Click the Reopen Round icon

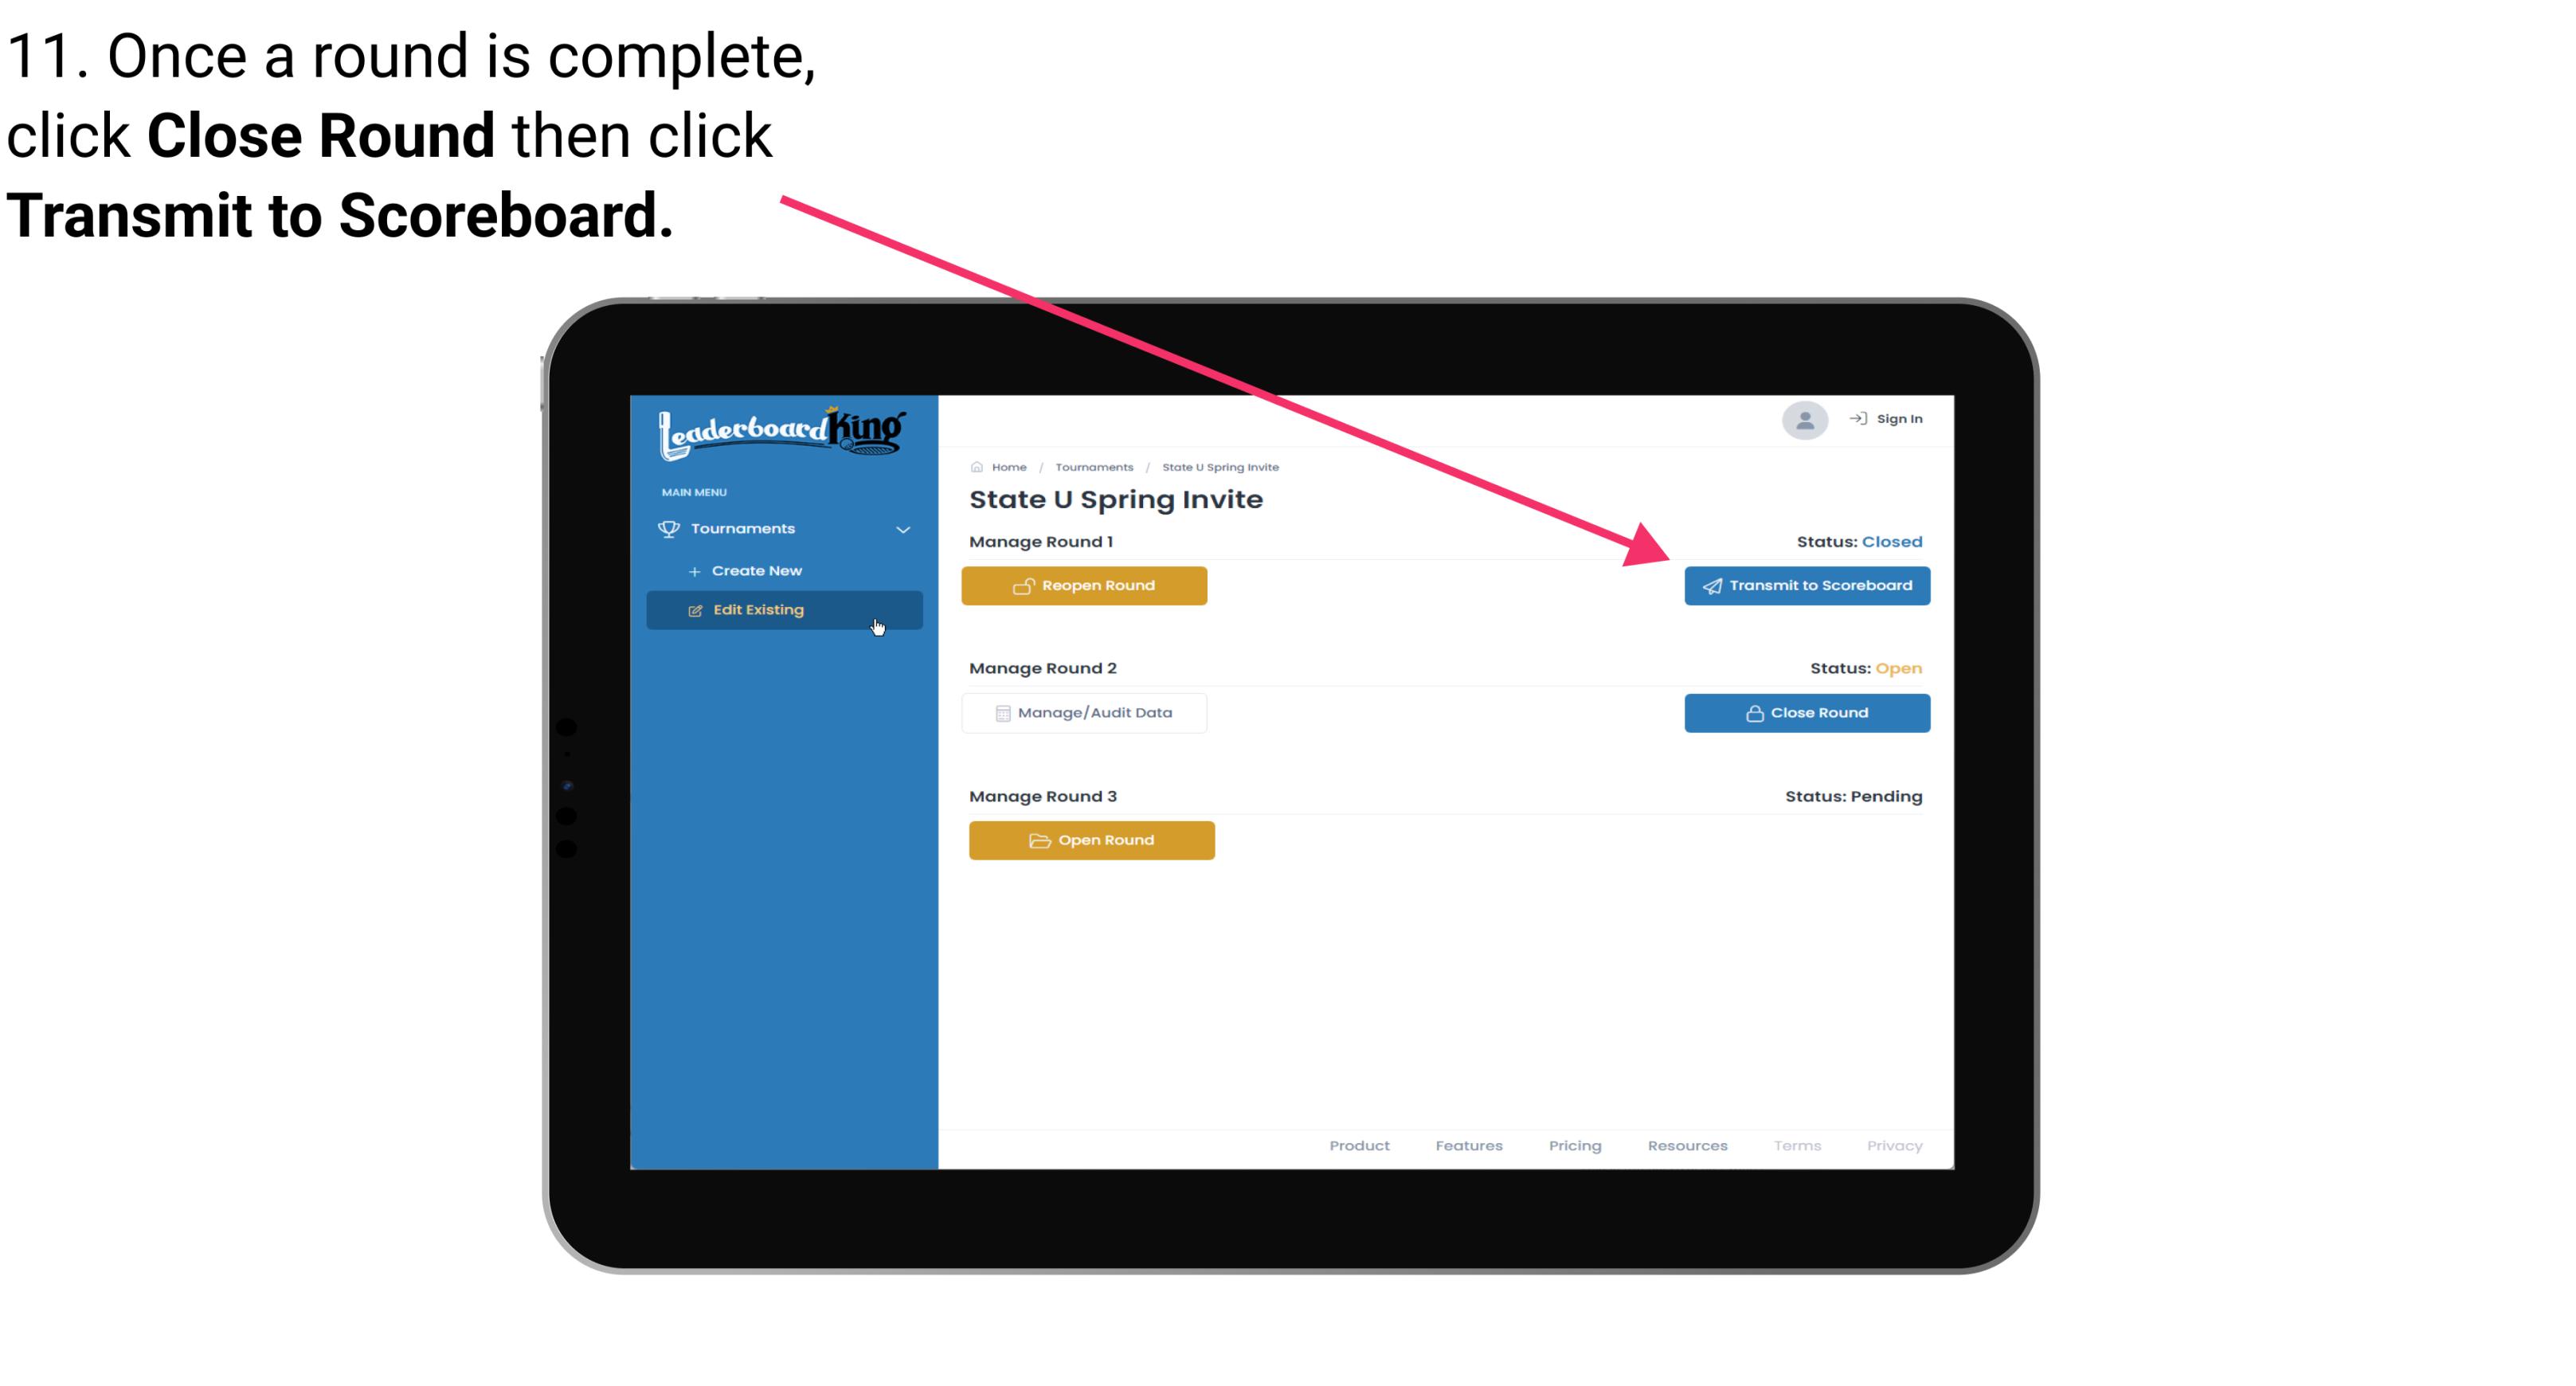[1024, 584]
